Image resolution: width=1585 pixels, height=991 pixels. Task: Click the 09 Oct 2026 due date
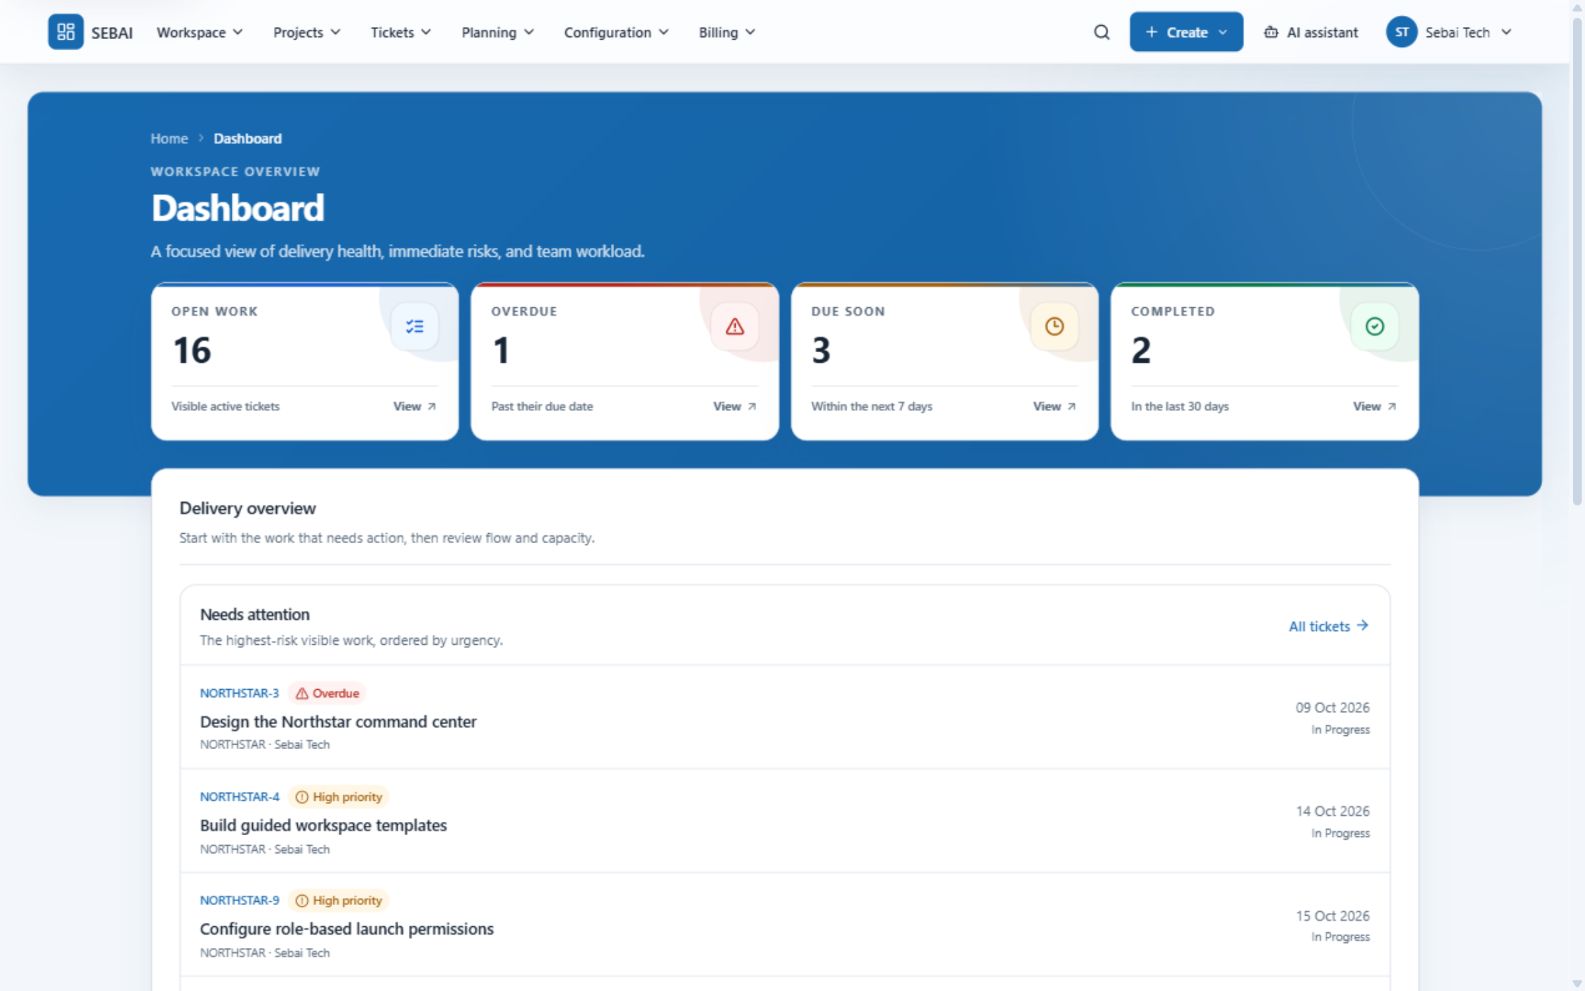pyautogui.click(x=1333, y=708)
